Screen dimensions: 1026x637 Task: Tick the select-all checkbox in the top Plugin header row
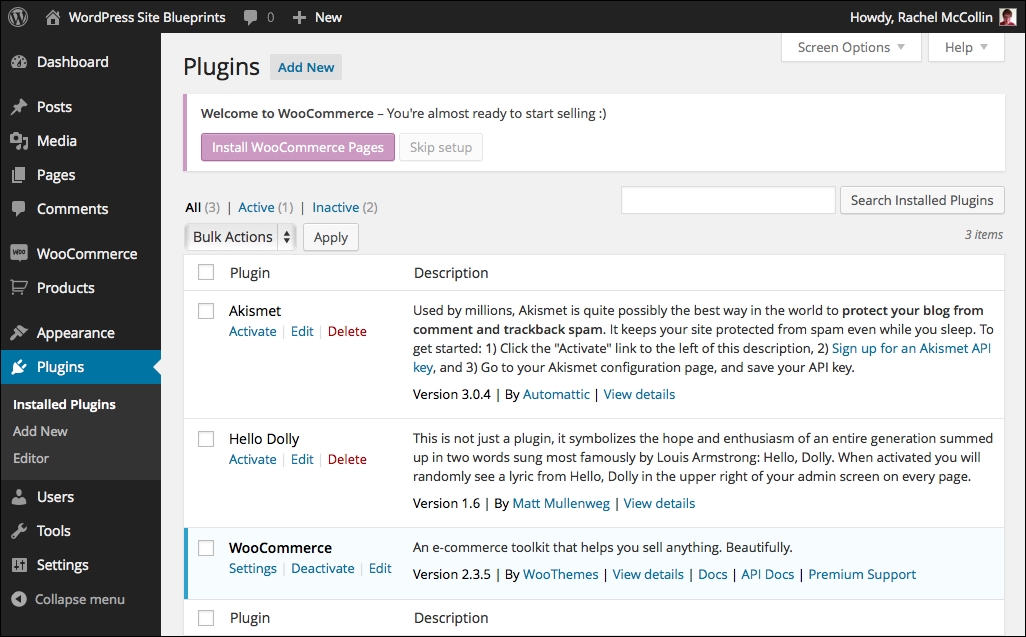pos(206,272)
